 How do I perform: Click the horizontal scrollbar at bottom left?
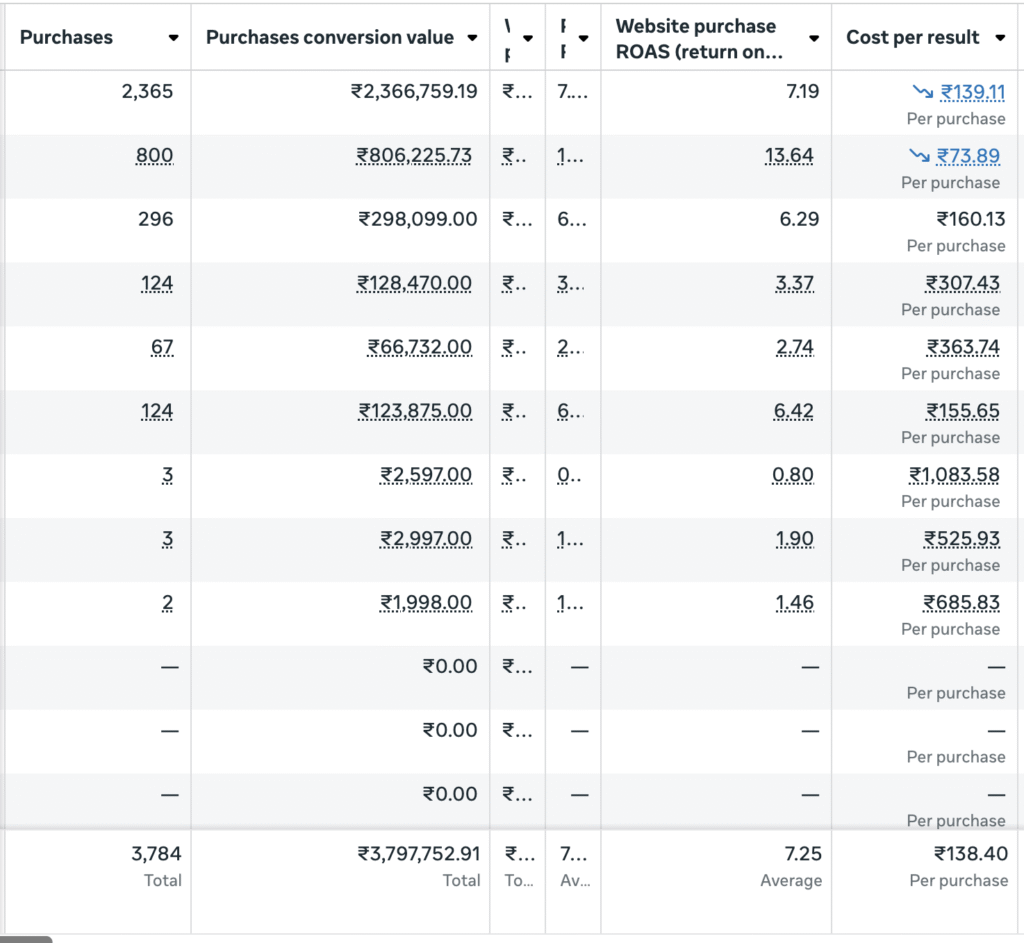pos(25,939)
